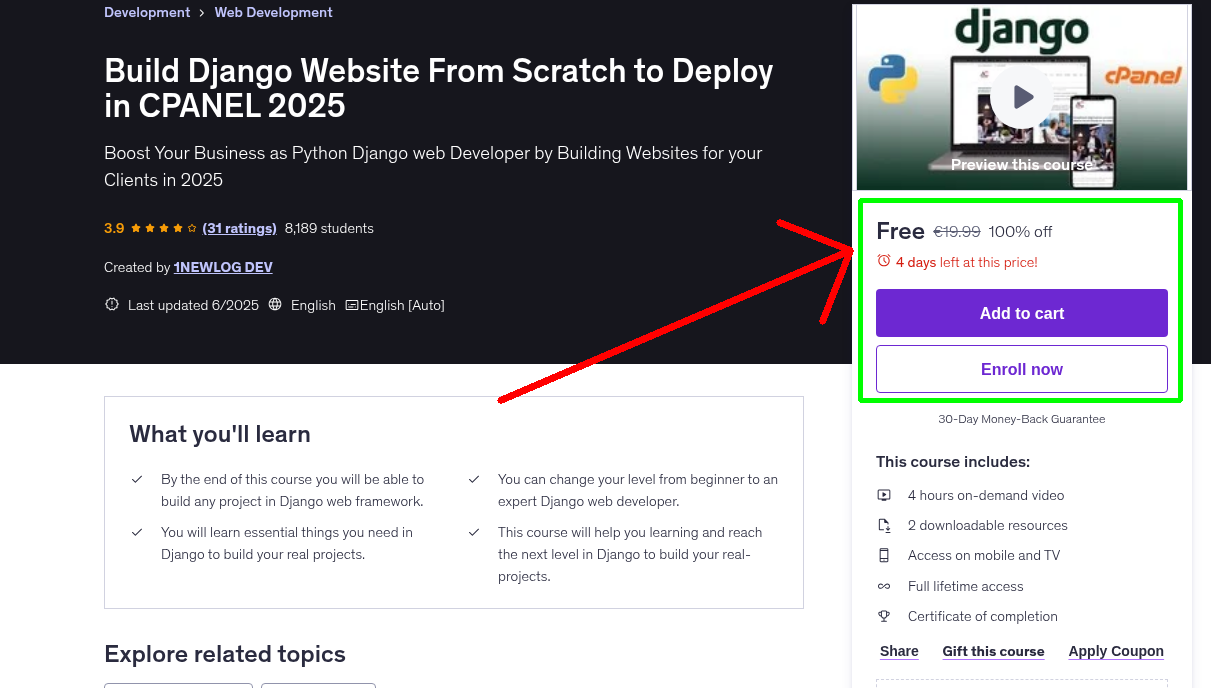Click the infinity lifetime access icon

pos(884,586)
